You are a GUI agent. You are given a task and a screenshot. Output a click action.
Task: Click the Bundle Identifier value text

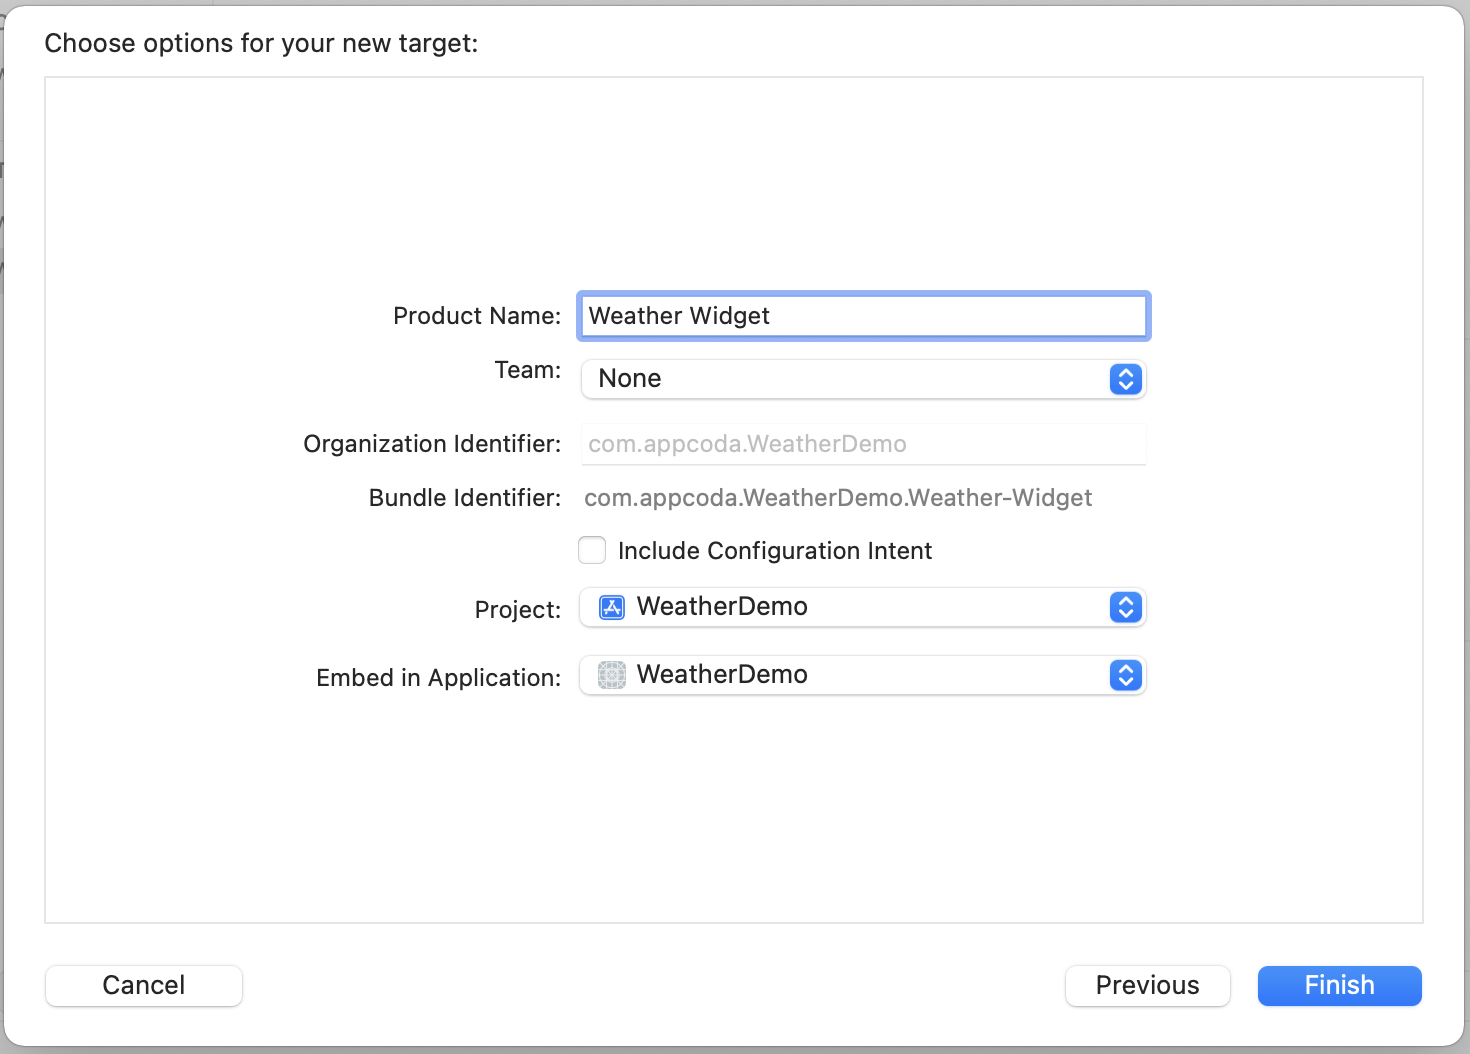tap(837, 498)
